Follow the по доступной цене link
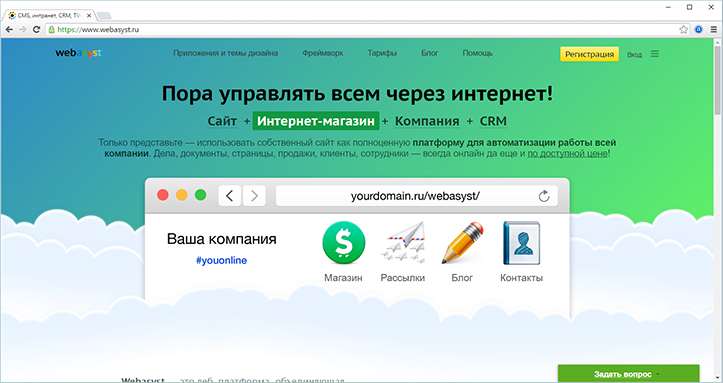Screen dimensions: 723x383 click(568, 153)
